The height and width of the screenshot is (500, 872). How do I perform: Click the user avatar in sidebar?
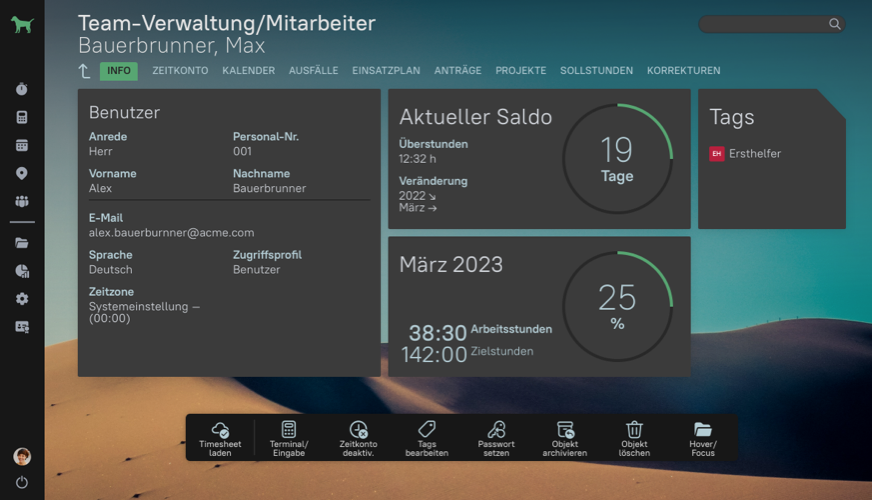[x=22, y=456]
